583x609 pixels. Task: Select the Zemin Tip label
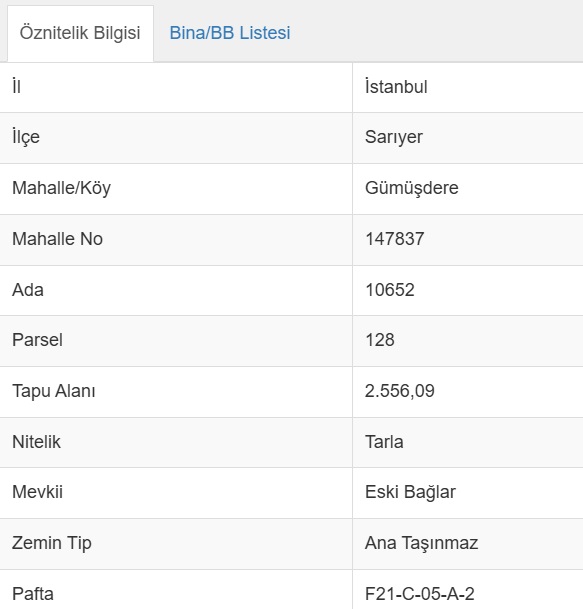[52, 543]
